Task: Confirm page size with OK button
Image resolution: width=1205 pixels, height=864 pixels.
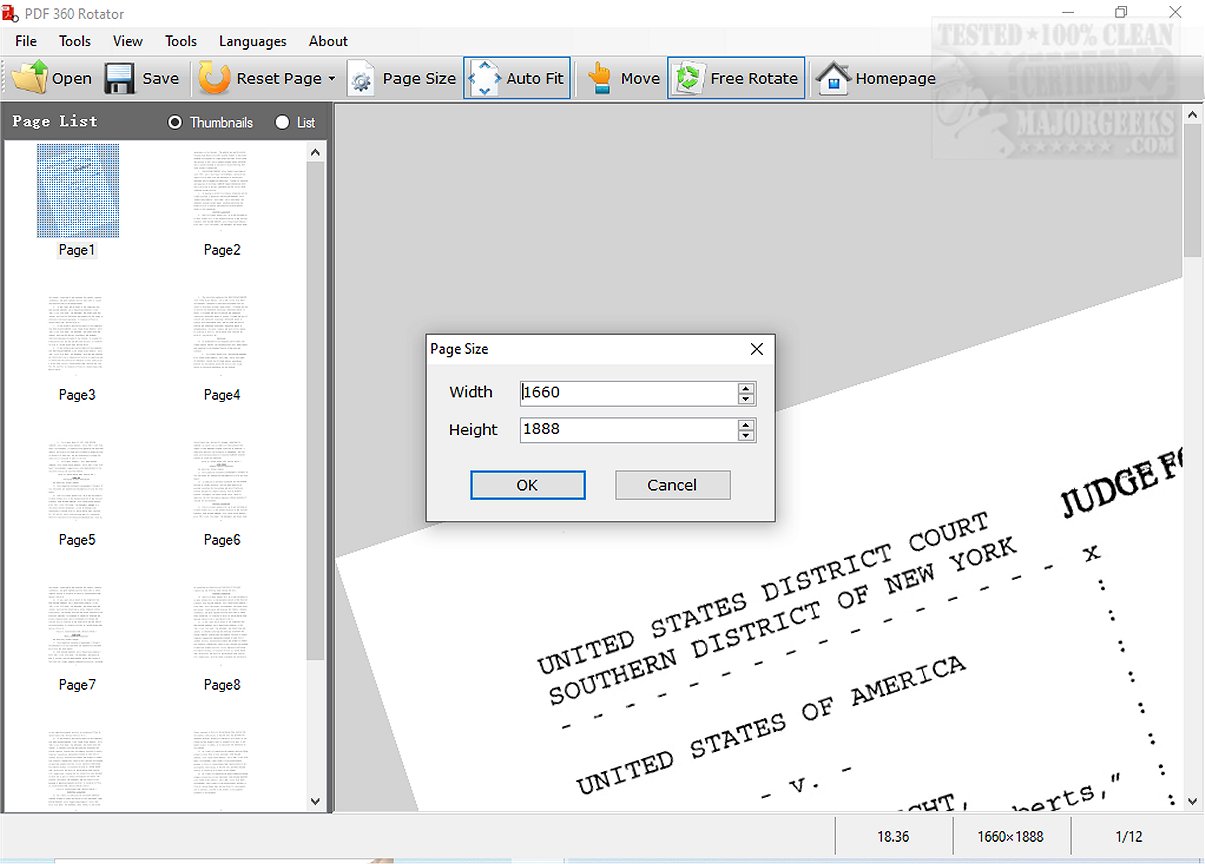Action: (527, 485)
